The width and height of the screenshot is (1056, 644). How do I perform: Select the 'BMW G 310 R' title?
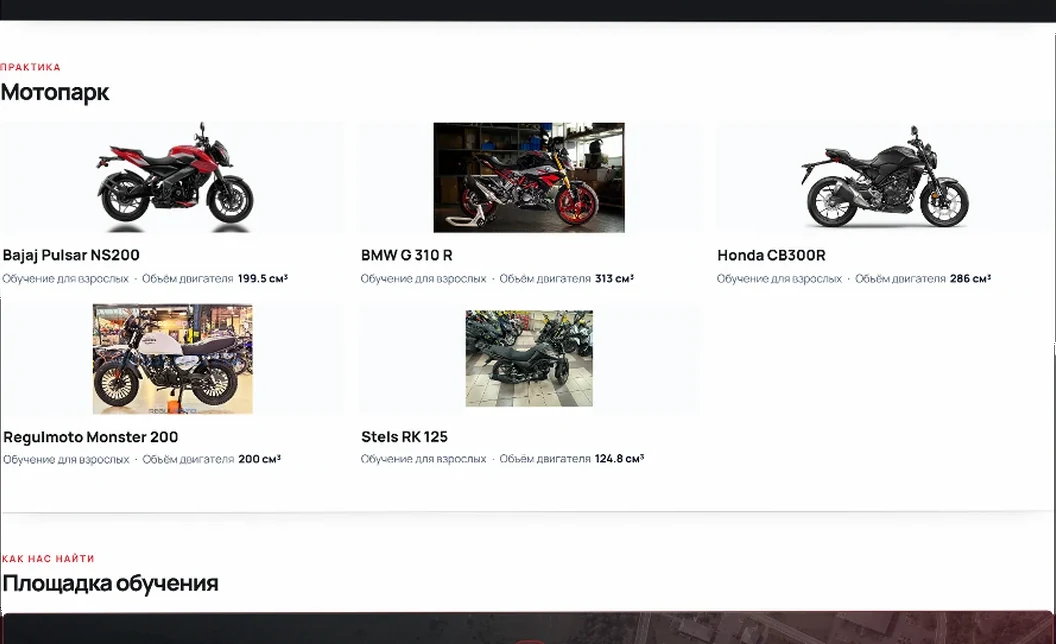pos(407,255)
